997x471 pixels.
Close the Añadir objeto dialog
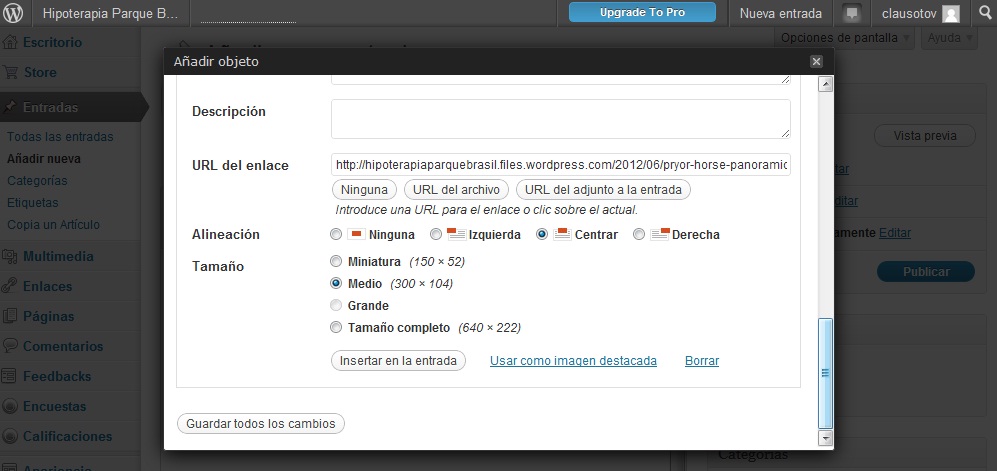(816, 62)
